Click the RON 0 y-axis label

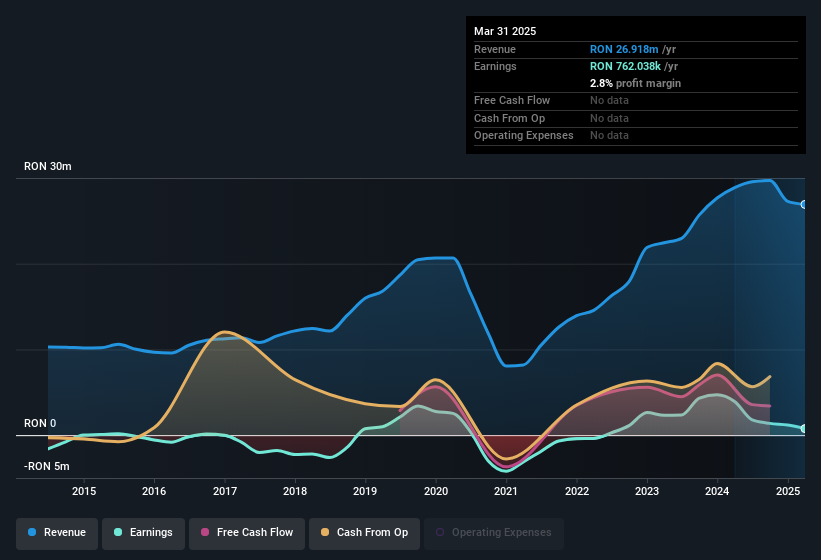pyautogui.click(x=40, y=423)
